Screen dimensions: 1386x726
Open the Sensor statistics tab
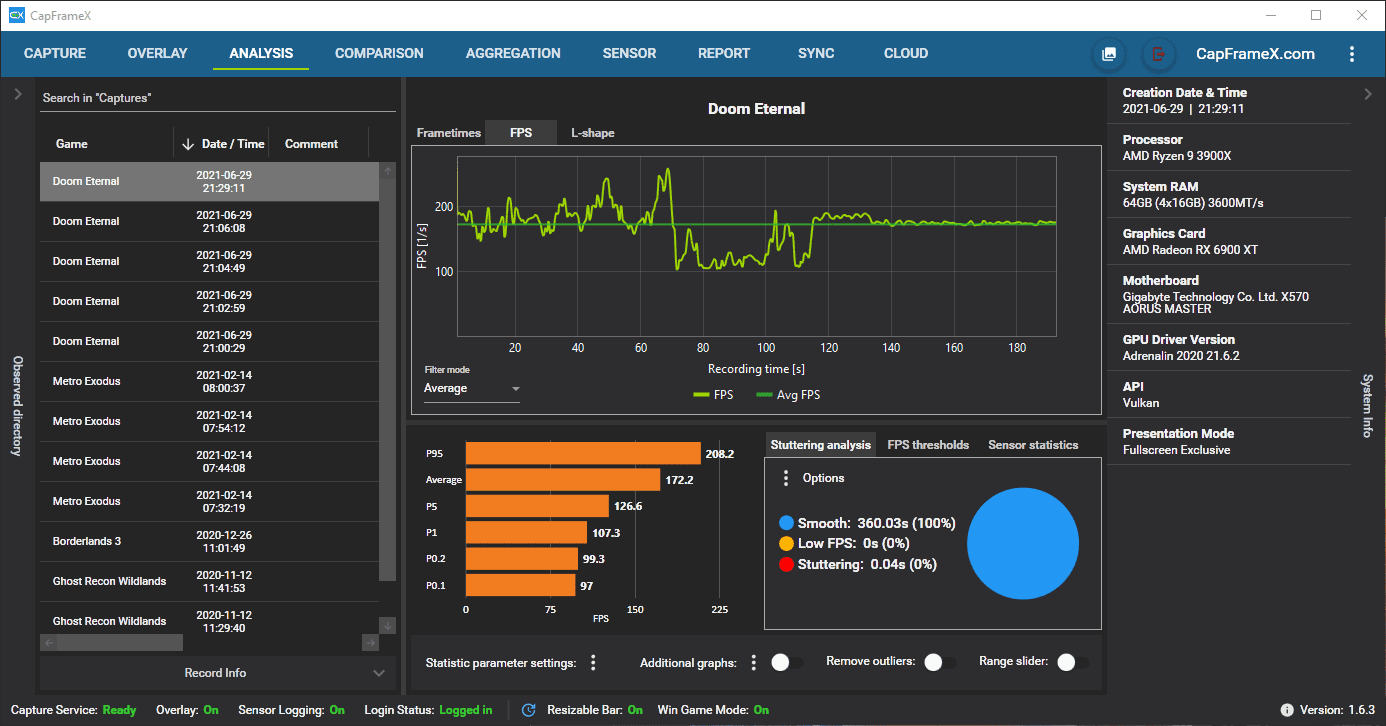click(1033, 445)
